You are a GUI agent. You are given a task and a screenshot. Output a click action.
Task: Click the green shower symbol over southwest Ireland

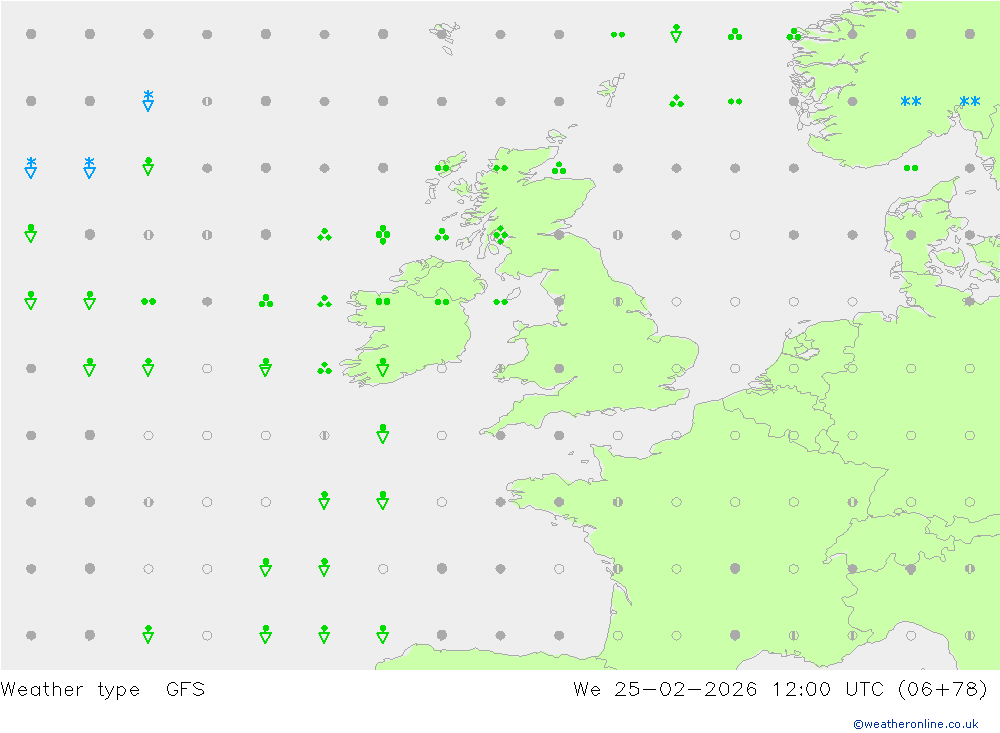[x=383, y=367]
